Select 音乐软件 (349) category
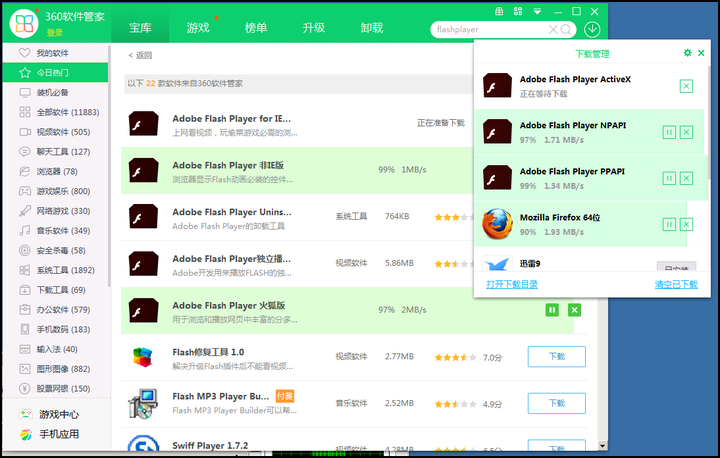This screenshot has width=720, height=458. [56, 231]
